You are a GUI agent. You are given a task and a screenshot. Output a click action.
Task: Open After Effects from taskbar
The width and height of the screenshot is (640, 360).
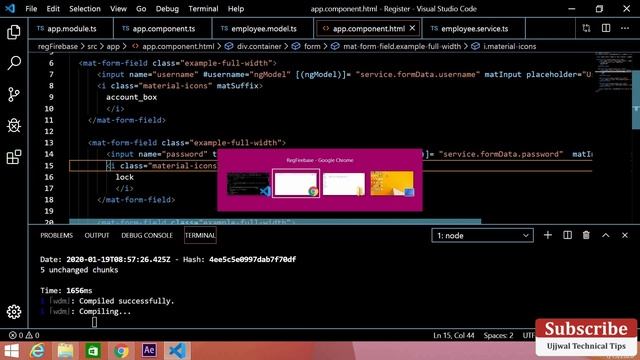(x=149, y=350)
